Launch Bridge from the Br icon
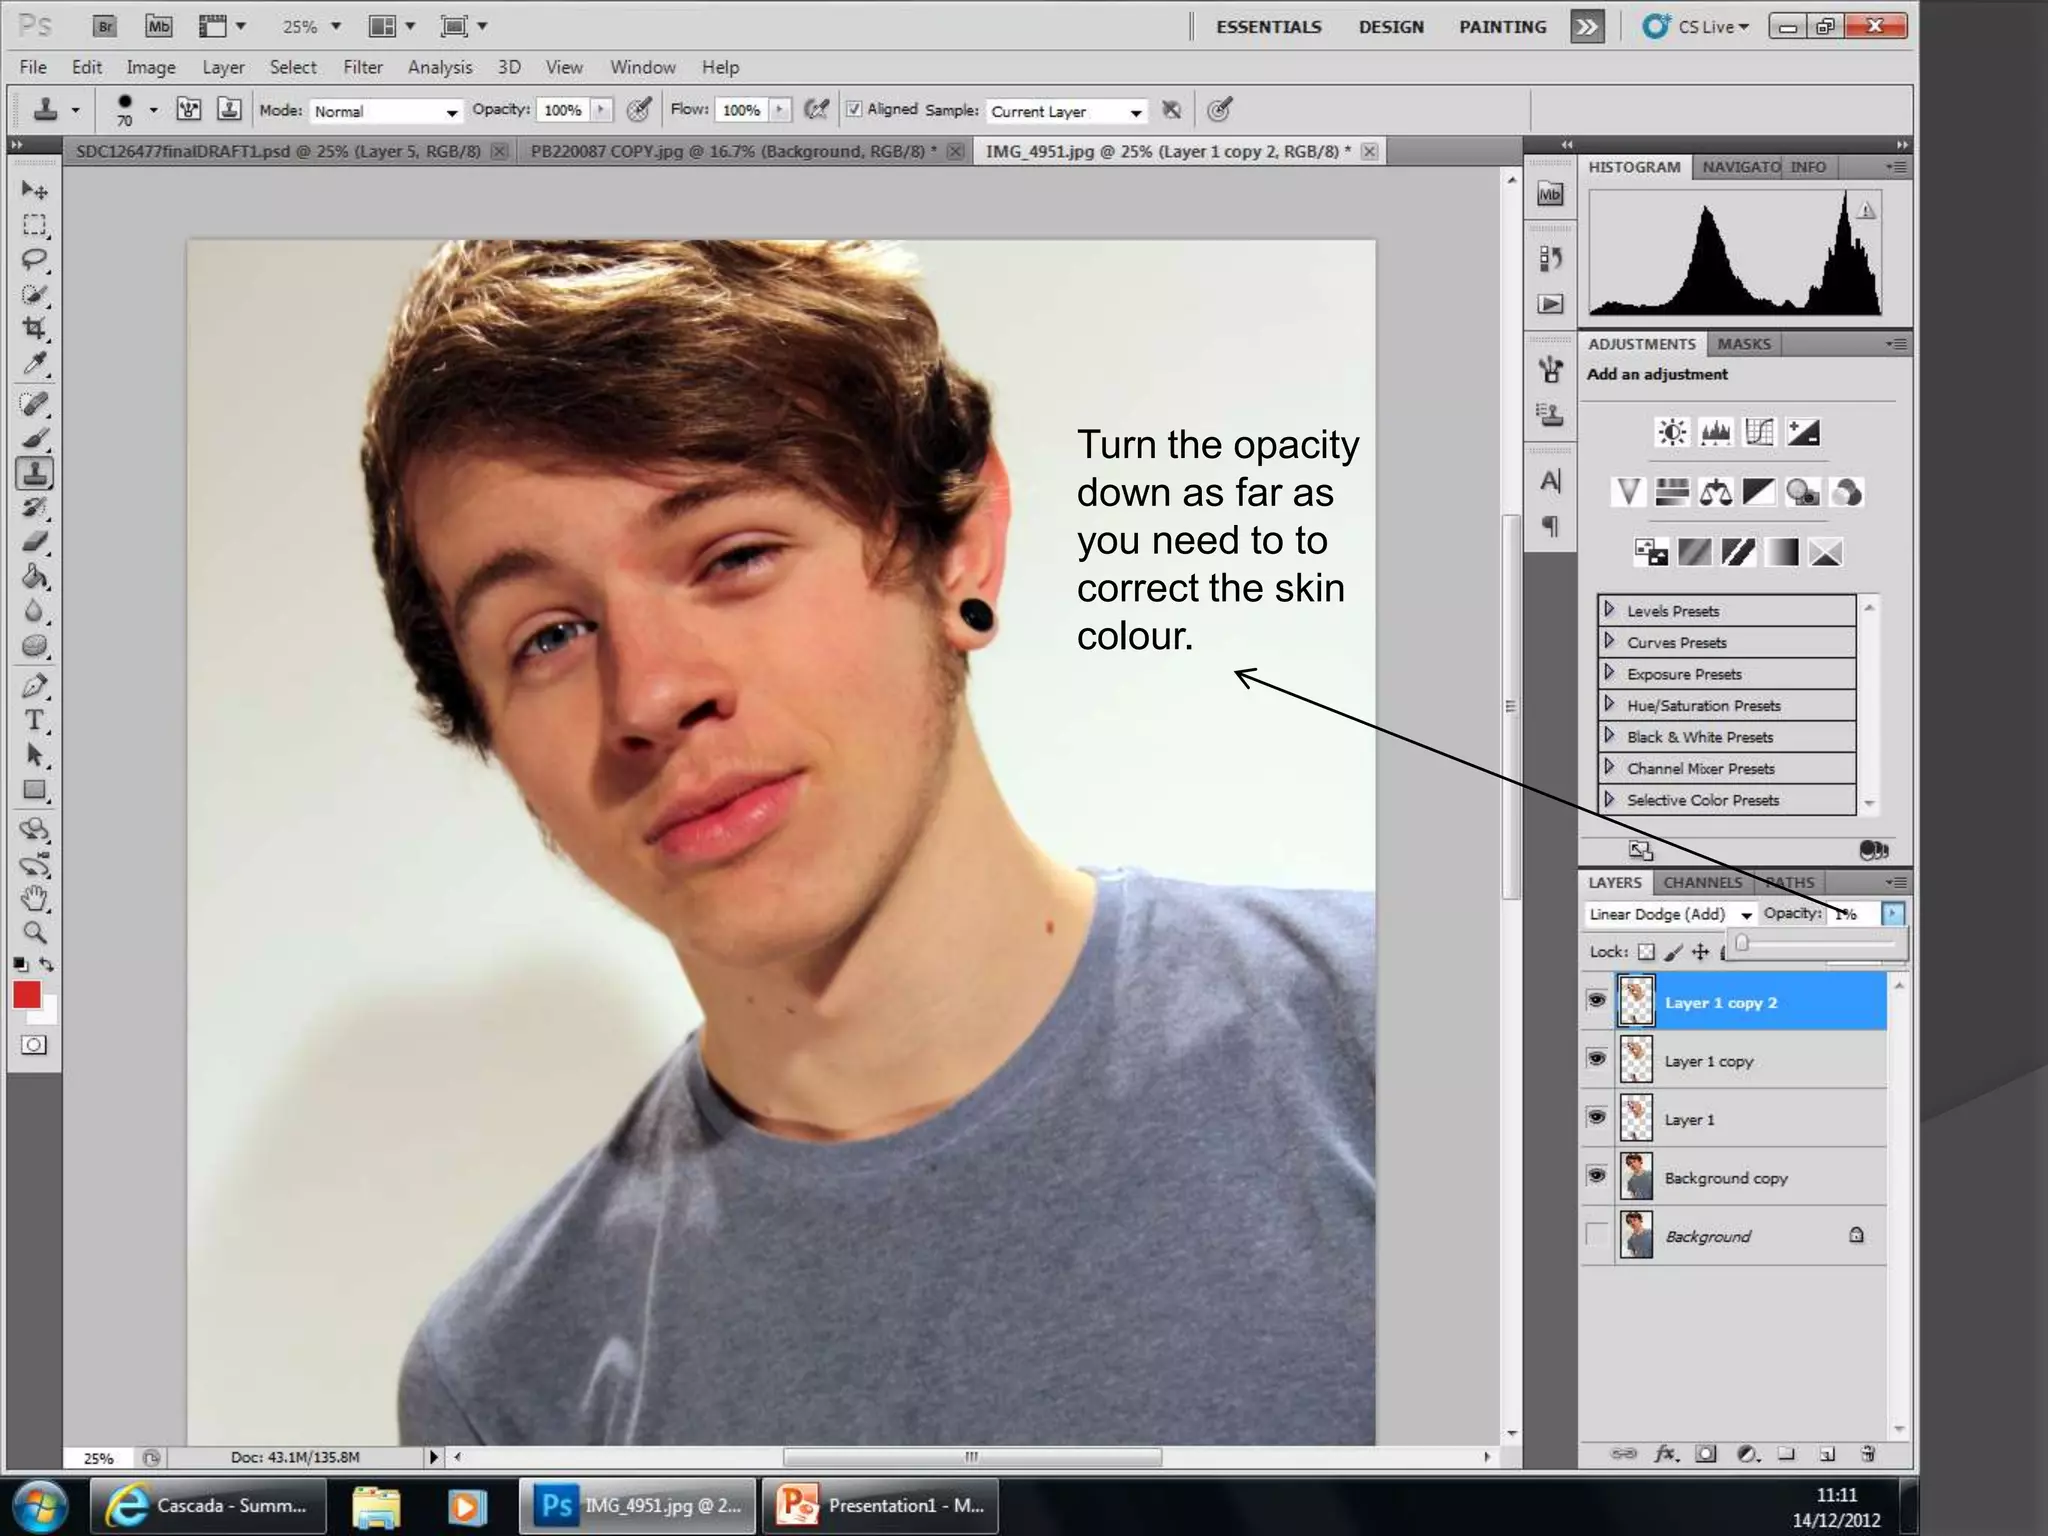Image resolution: width=2048 pixels, height=1536 pixels. click(105, 26)
